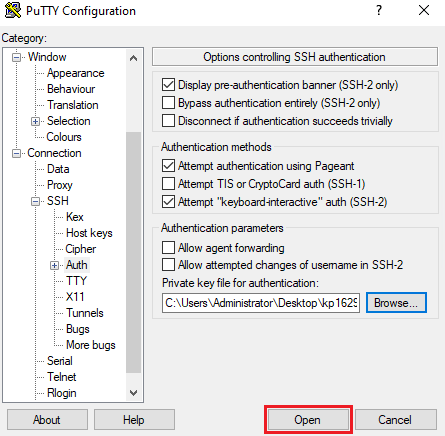This screenshot has height=436, width=445.
Task: Click the question mark help icon
Action: pyautogui.click(x=379, y=10)
